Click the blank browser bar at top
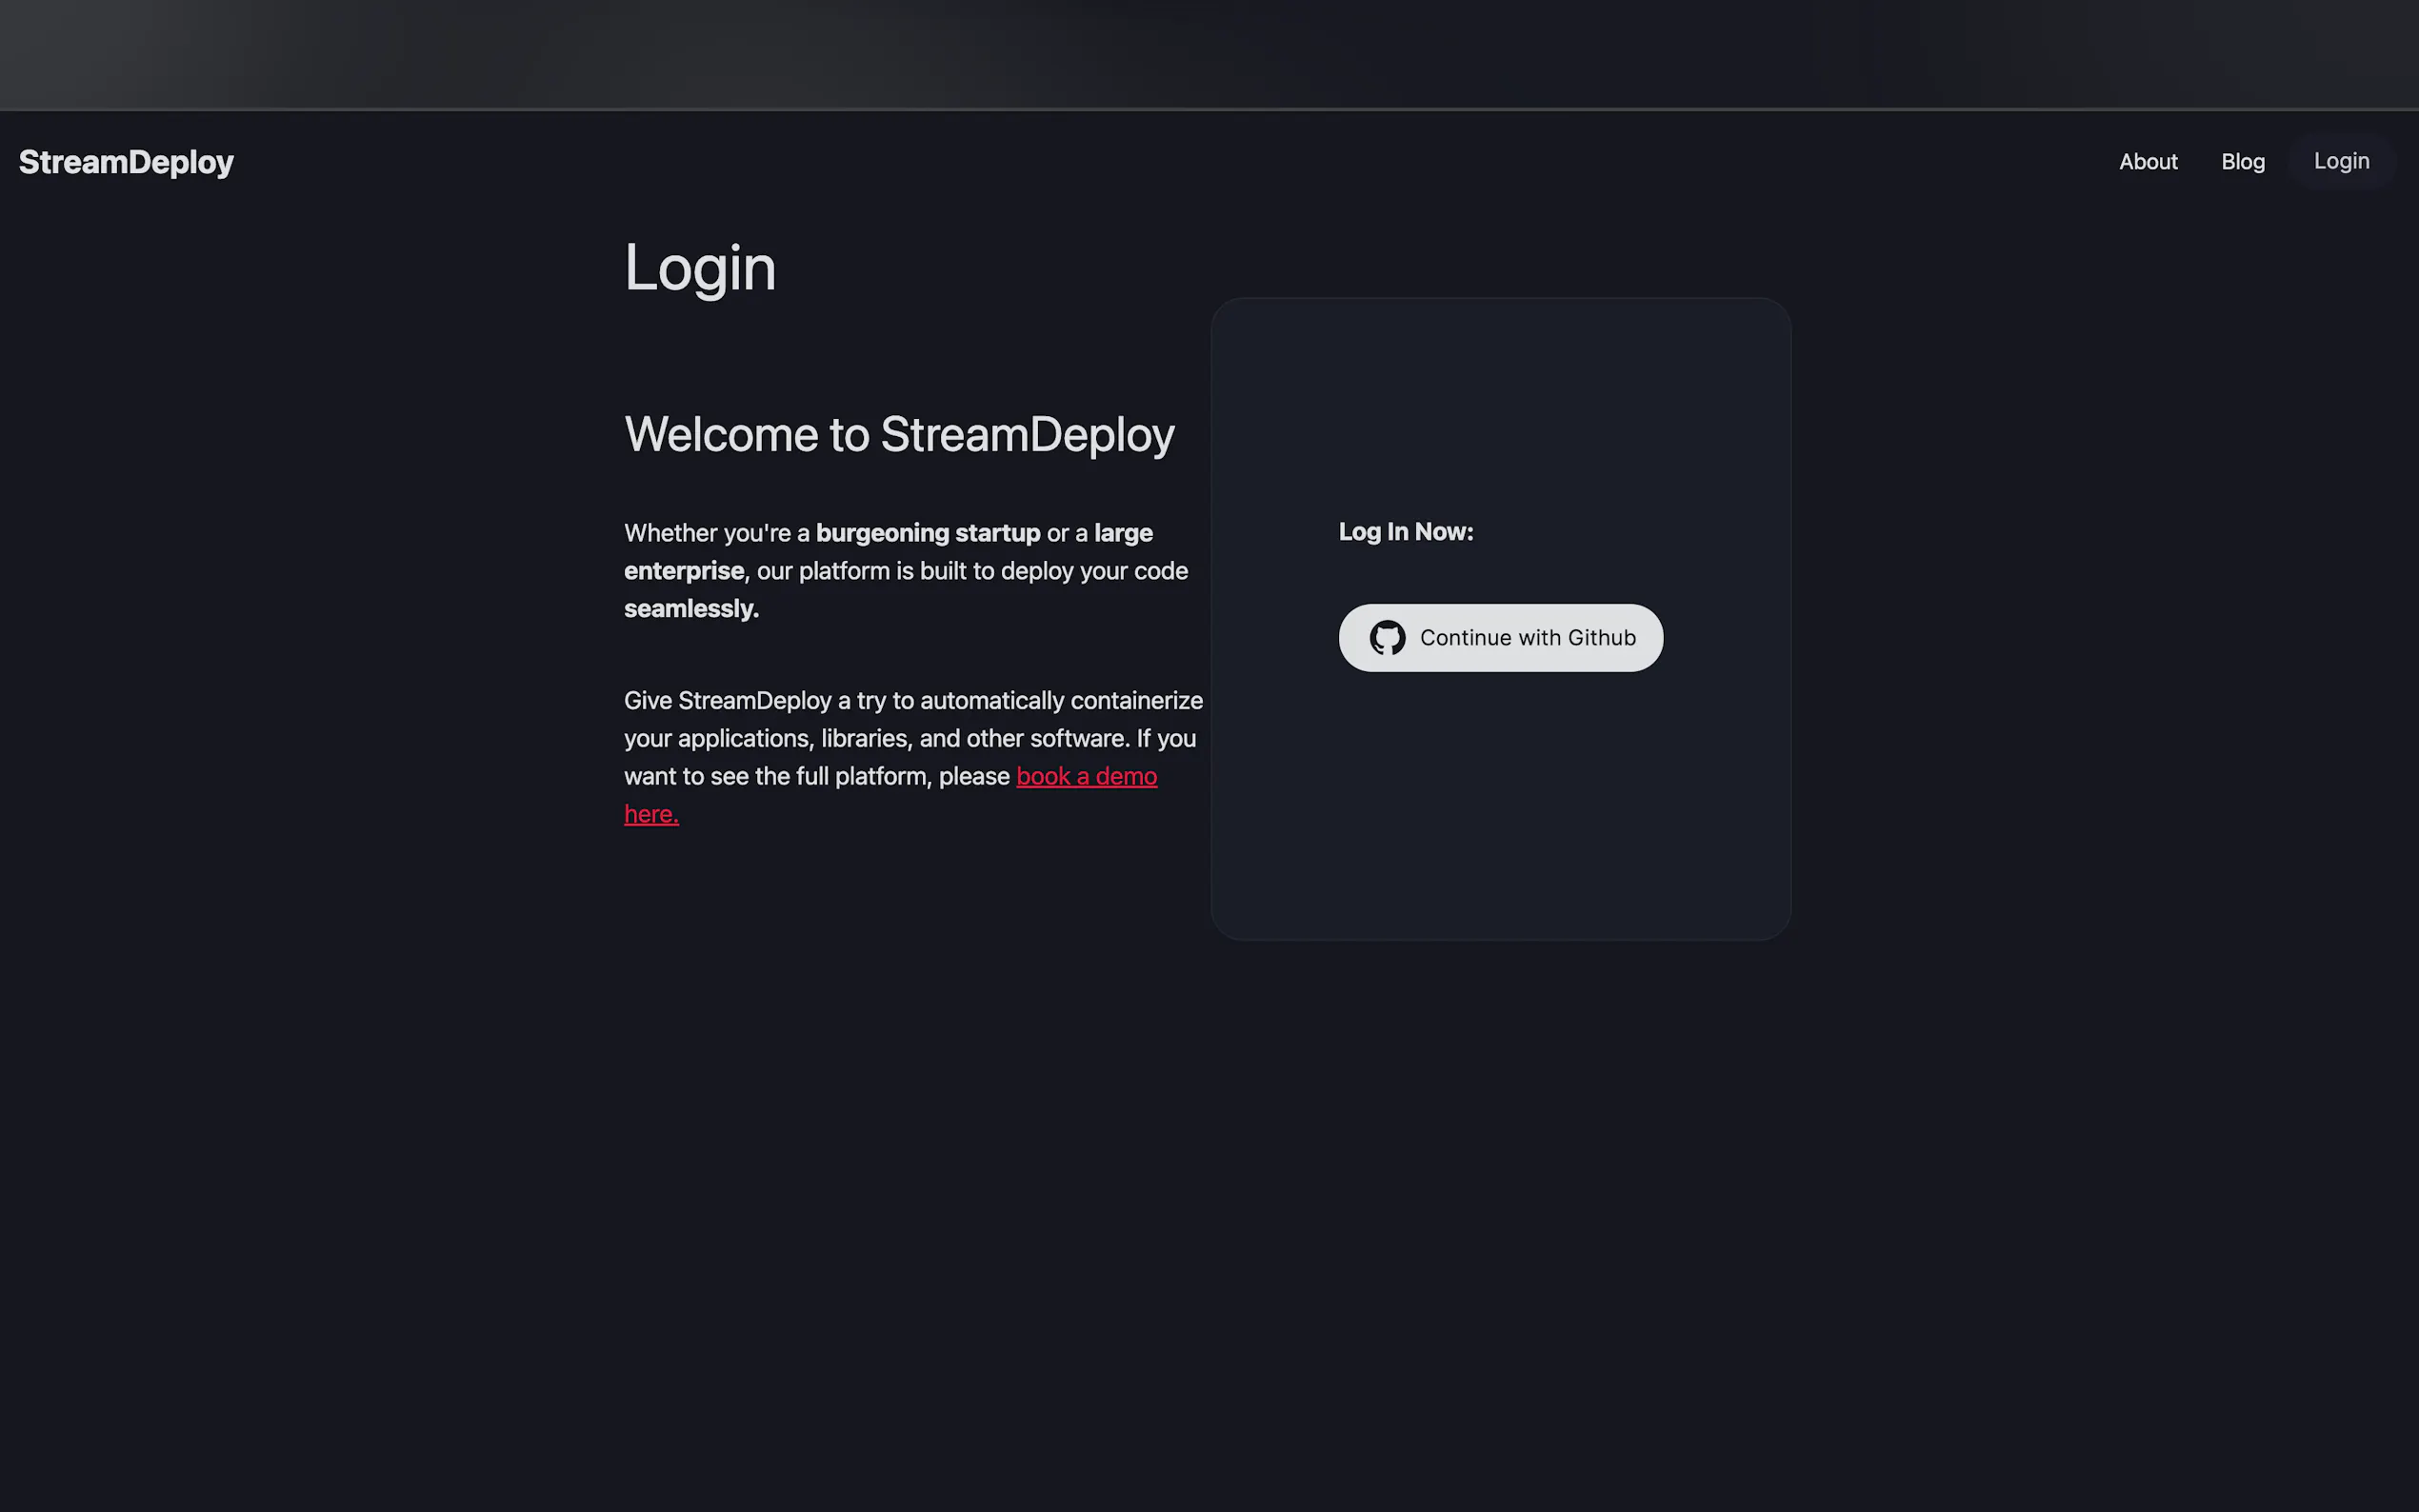The width and height of the screenshot is (2419, 1512). pos(1209,54)
